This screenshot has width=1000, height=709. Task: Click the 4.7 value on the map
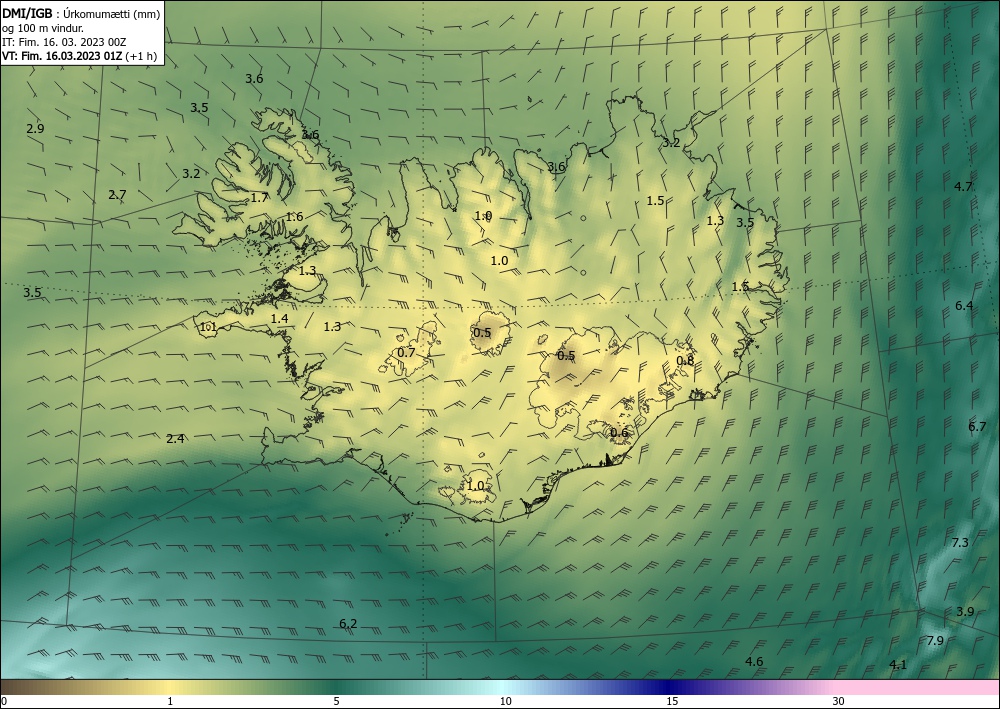point(963,186)
